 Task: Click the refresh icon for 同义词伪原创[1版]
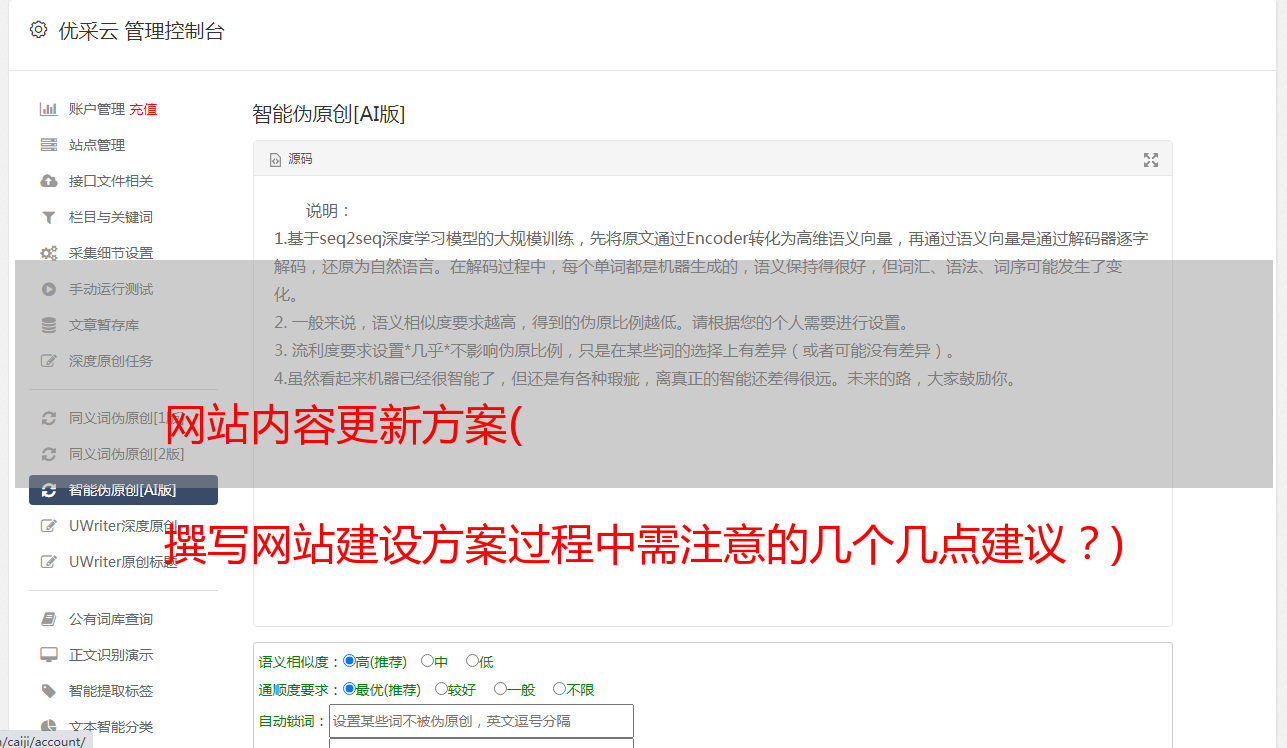(x=48, y=418)
